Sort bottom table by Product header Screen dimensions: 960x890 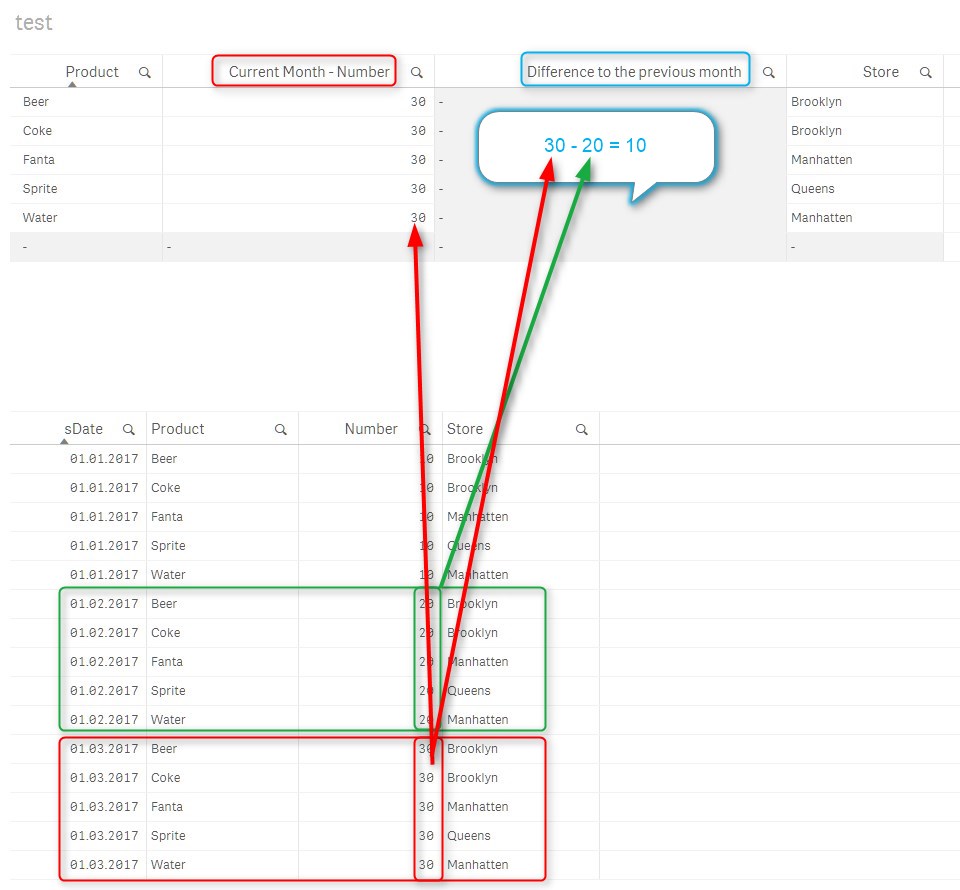click(178, 428)
